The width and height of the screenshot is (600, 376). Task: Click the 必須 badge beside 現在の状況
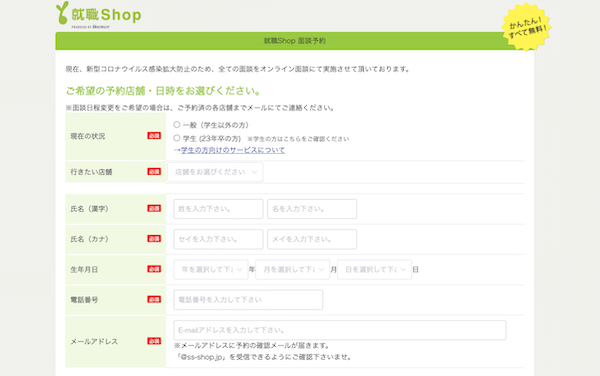pos(154,136)
